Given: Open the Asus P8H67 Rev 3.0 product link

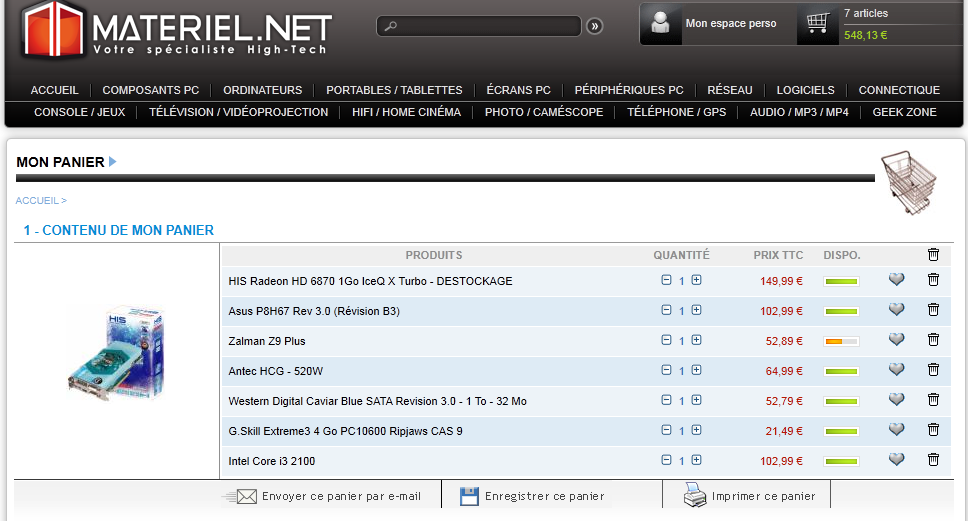Looking at the screenshot, I should [314, 311].
